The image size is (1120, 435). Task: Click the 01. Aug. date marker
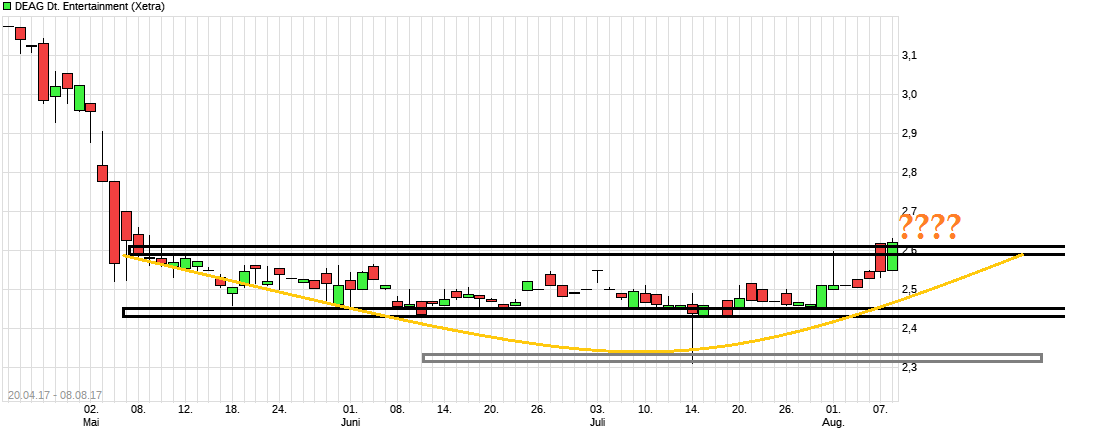pos(834,415)
